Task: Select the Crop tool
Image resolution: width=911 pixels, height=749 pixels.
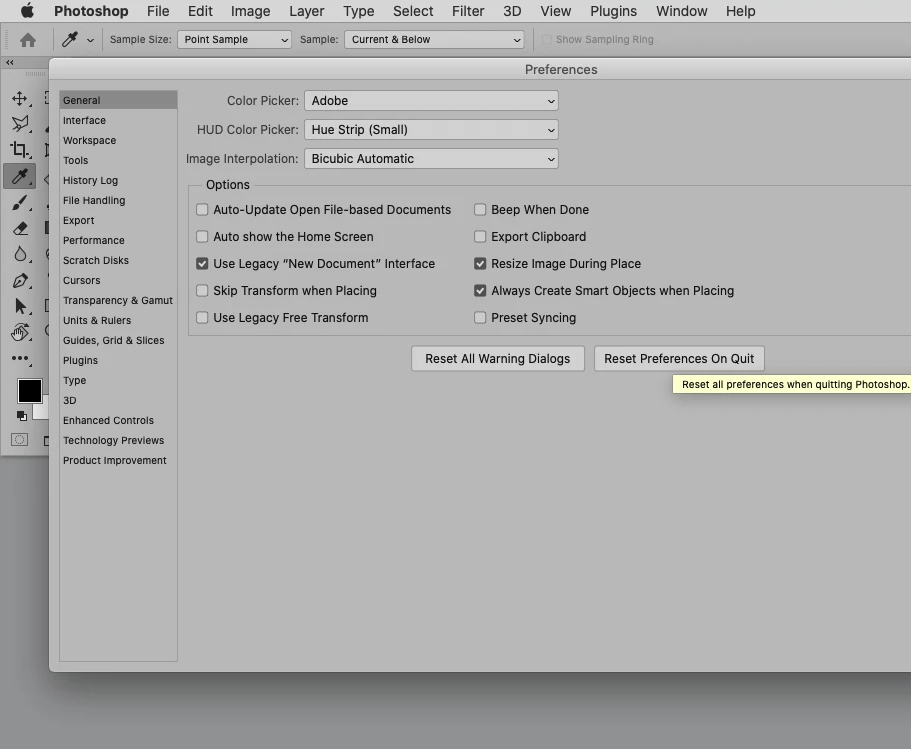Action: (x=20, y=150)
